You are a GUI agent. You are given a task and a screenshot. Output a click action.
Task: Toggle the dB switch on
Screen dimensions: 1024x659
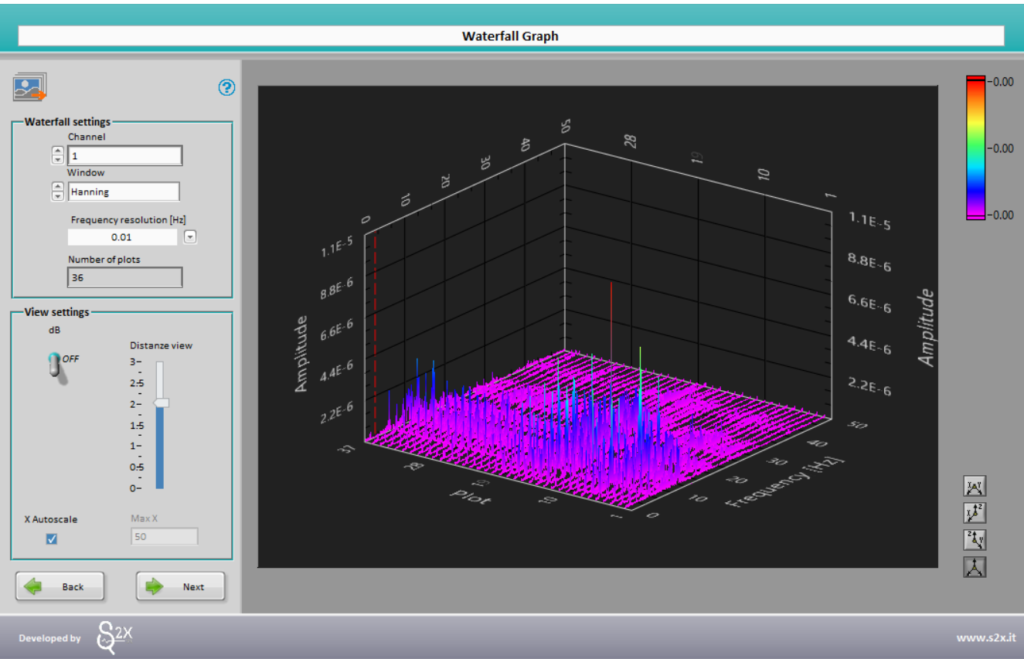click(55, 365)
